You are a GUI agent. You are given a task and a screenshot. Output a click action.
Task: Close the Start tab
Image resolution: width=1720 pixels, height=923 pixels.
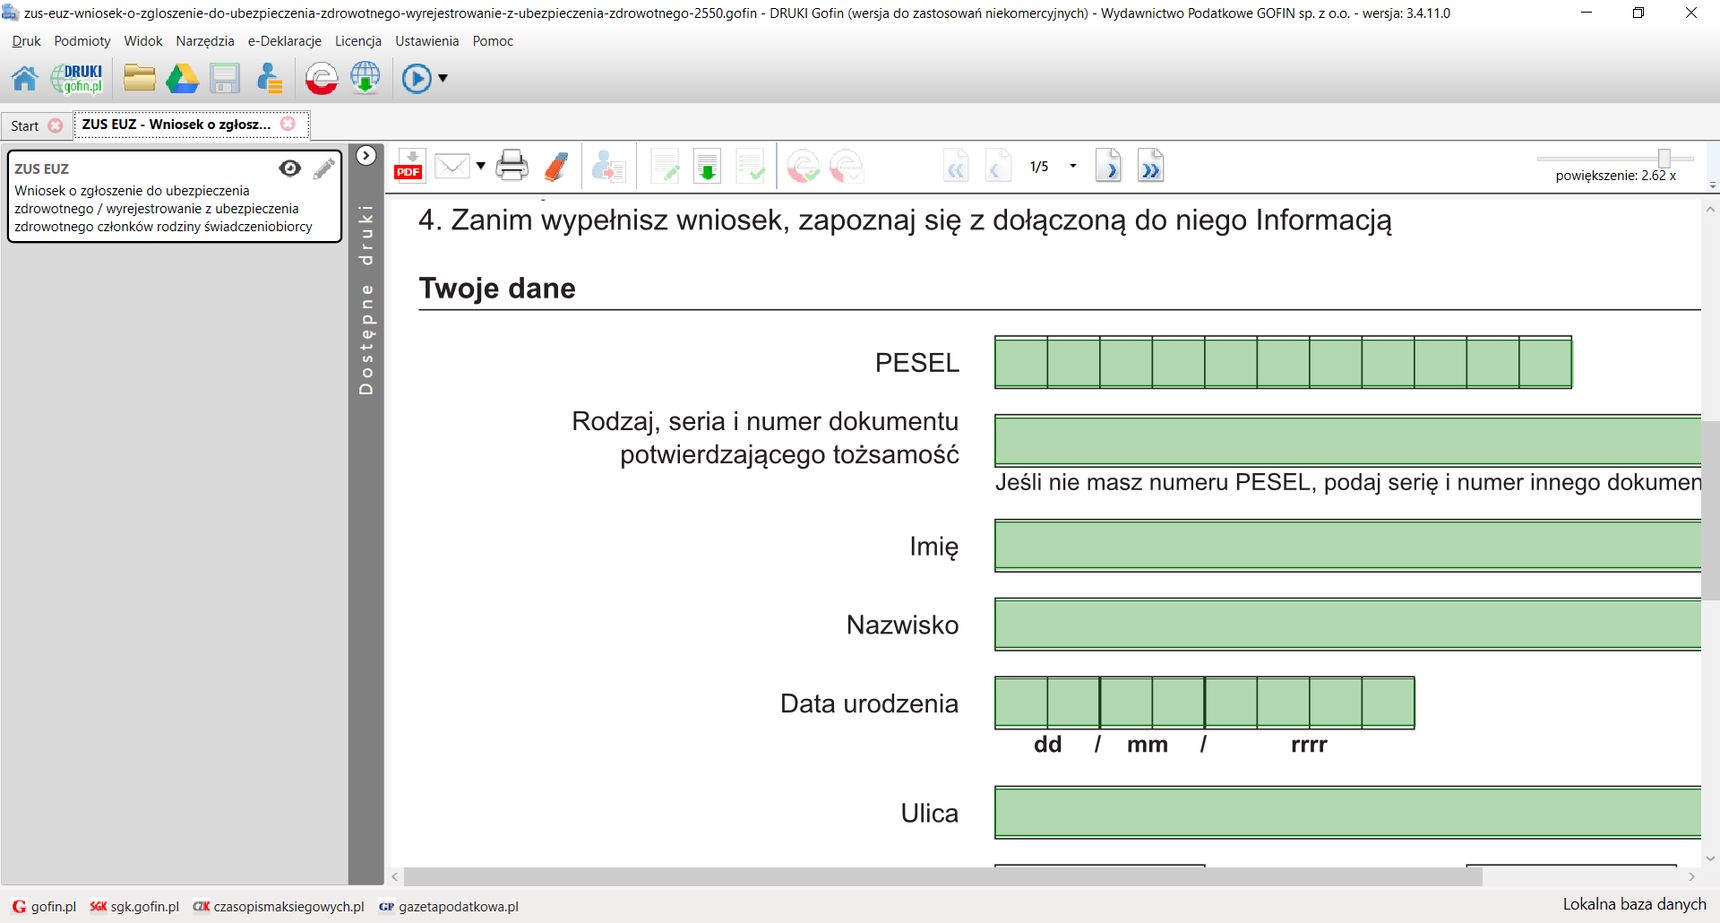(56, 126)
